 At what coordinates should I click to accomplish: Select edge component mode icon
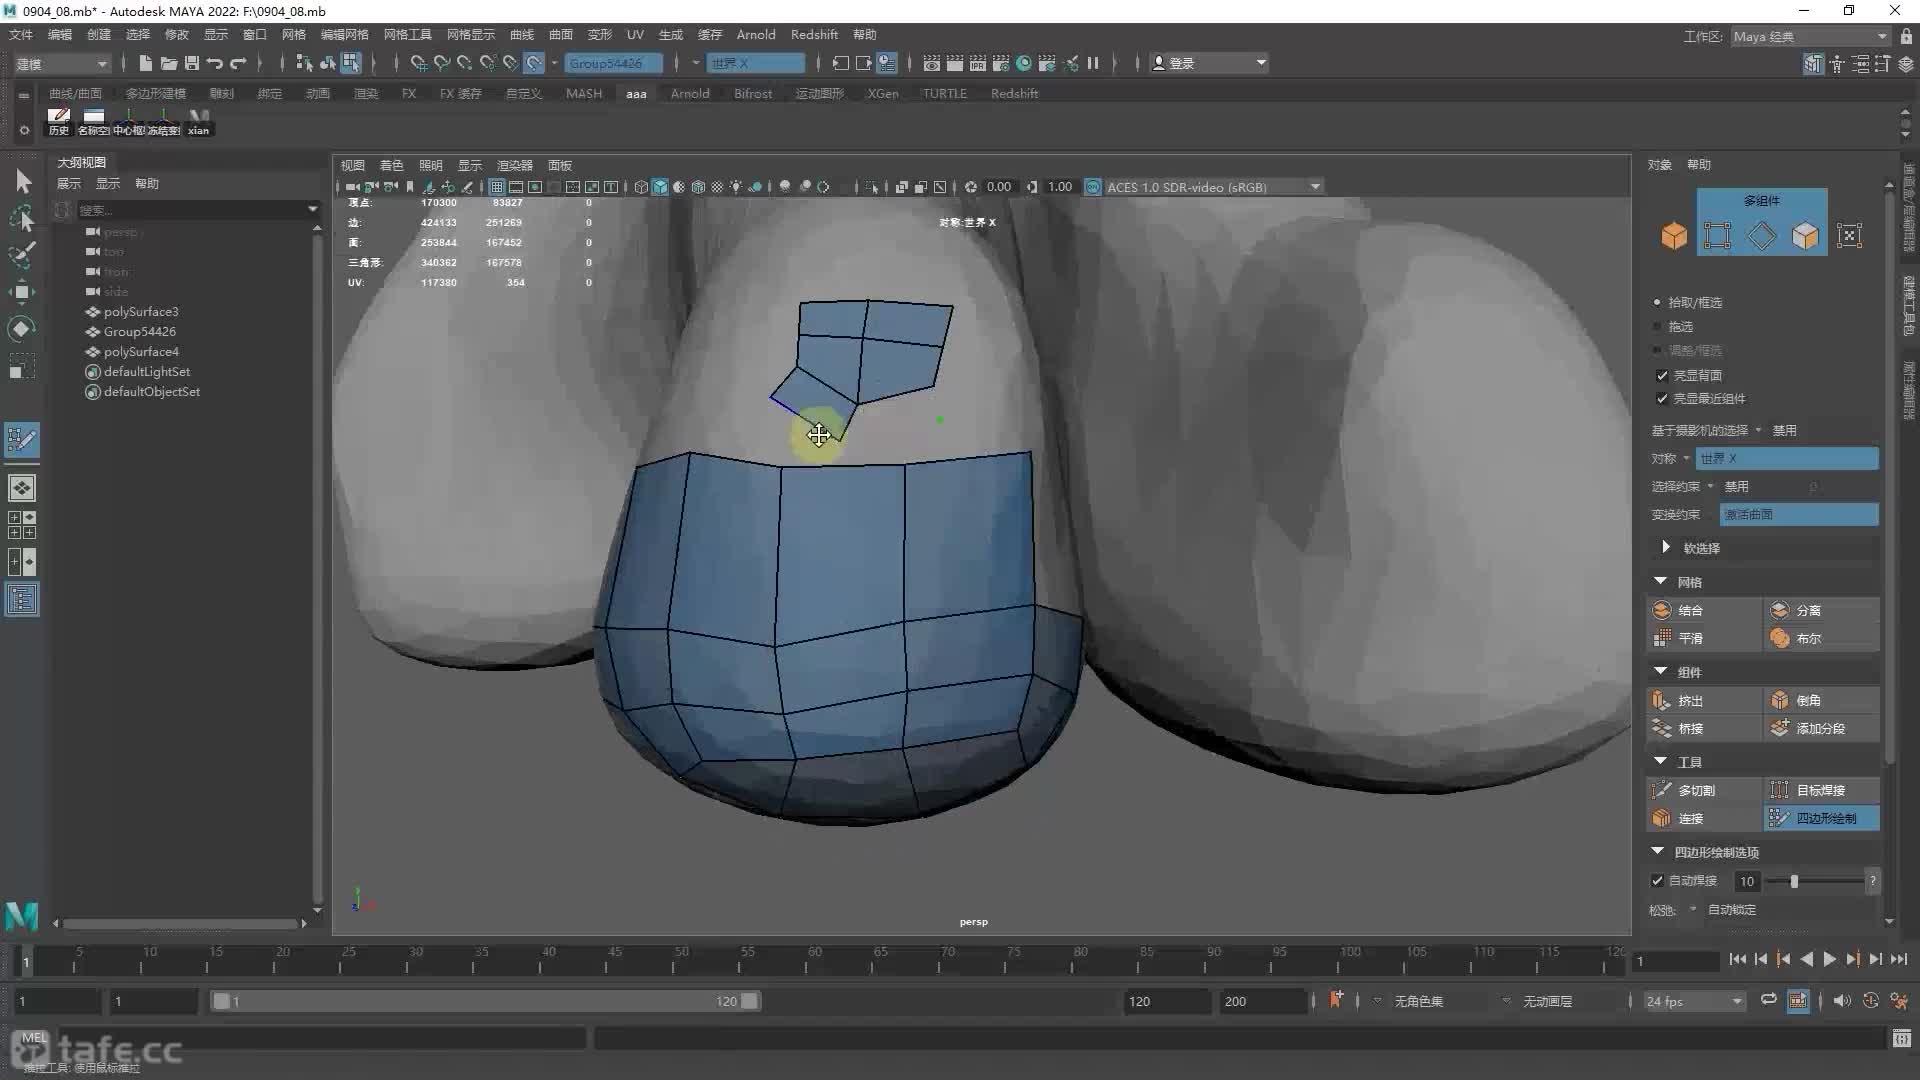[1762, 236]
